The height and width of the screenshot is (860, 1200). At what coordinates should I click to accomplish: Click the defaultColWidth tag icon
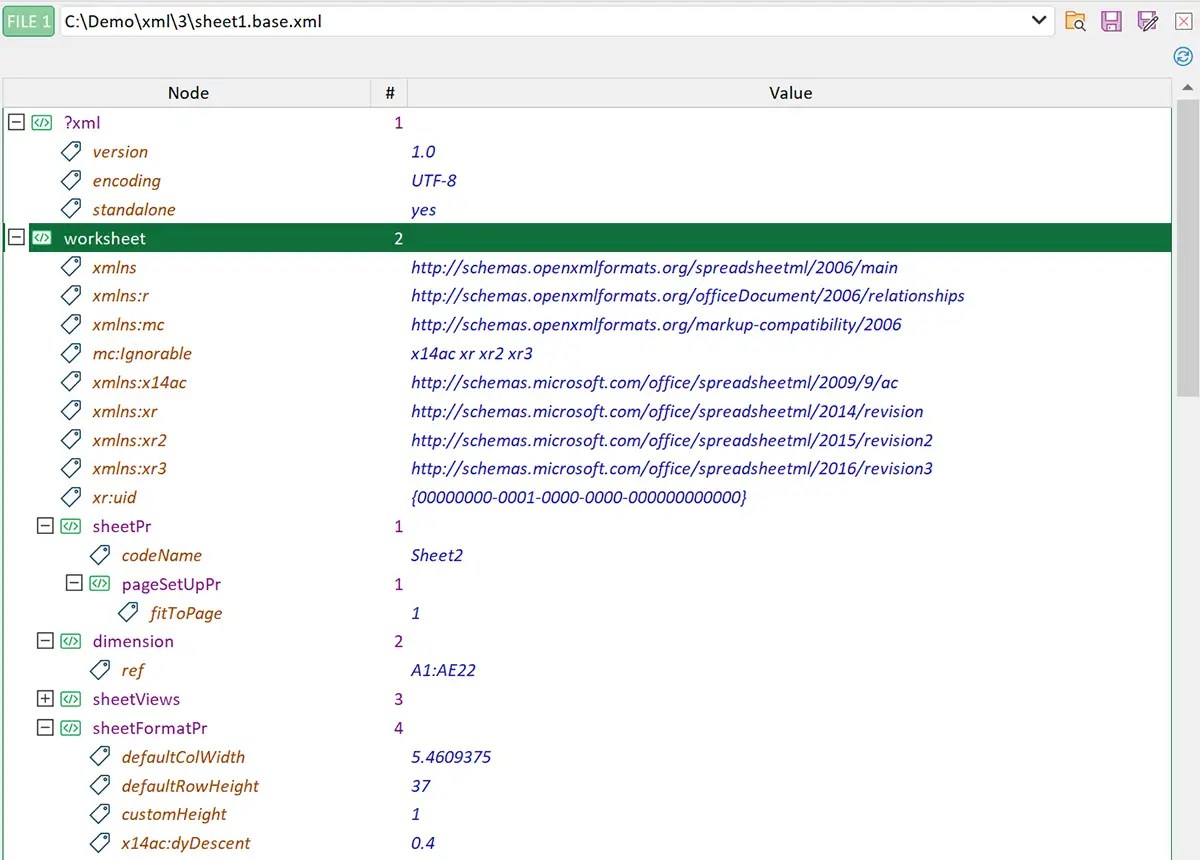point(99,757)
